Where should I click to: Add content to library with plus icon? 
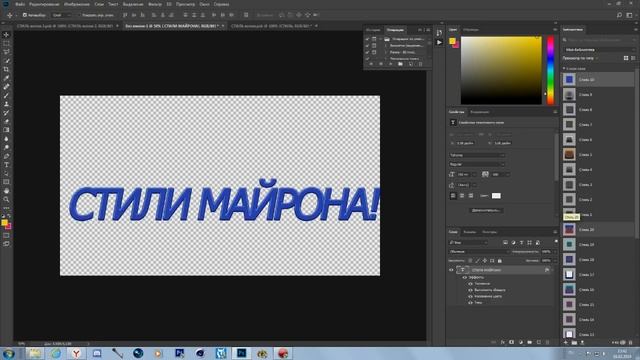(566, 342)
